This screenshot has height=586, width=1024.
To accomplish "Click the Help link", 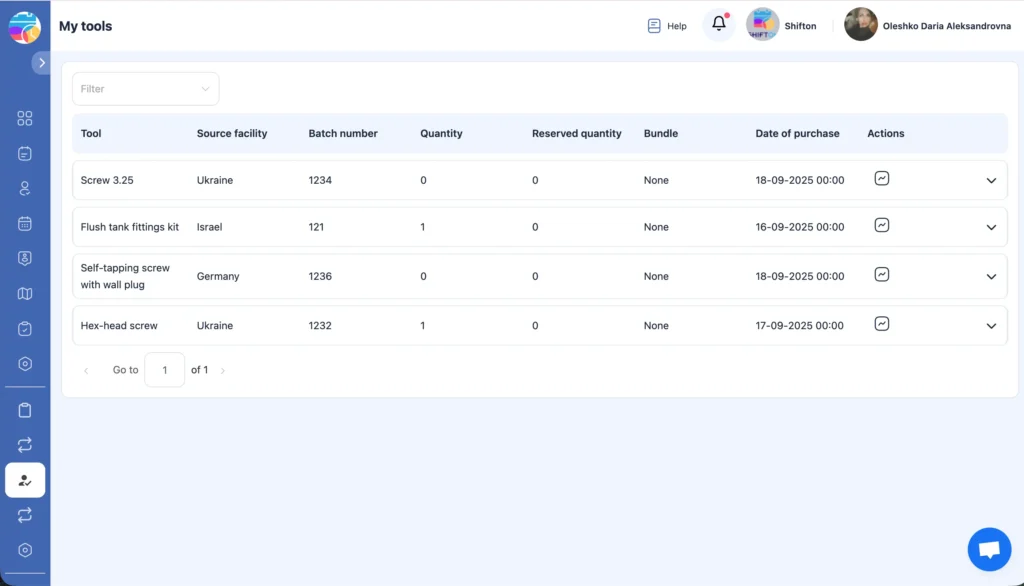I will (x=666, y=25).
